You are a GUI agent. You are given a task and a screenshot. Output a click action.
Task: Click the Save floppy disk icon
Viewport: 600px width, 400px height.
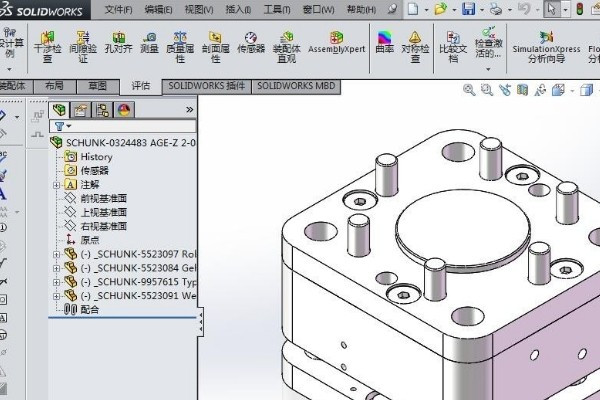pos(469,8)
